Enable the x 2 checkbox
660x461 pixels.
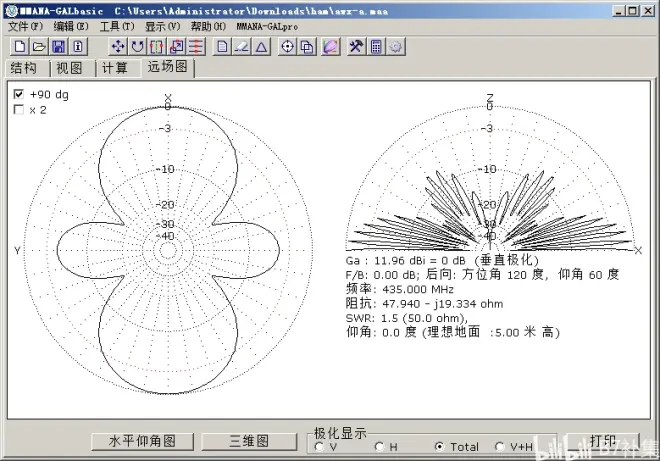(x=19, y=110)
